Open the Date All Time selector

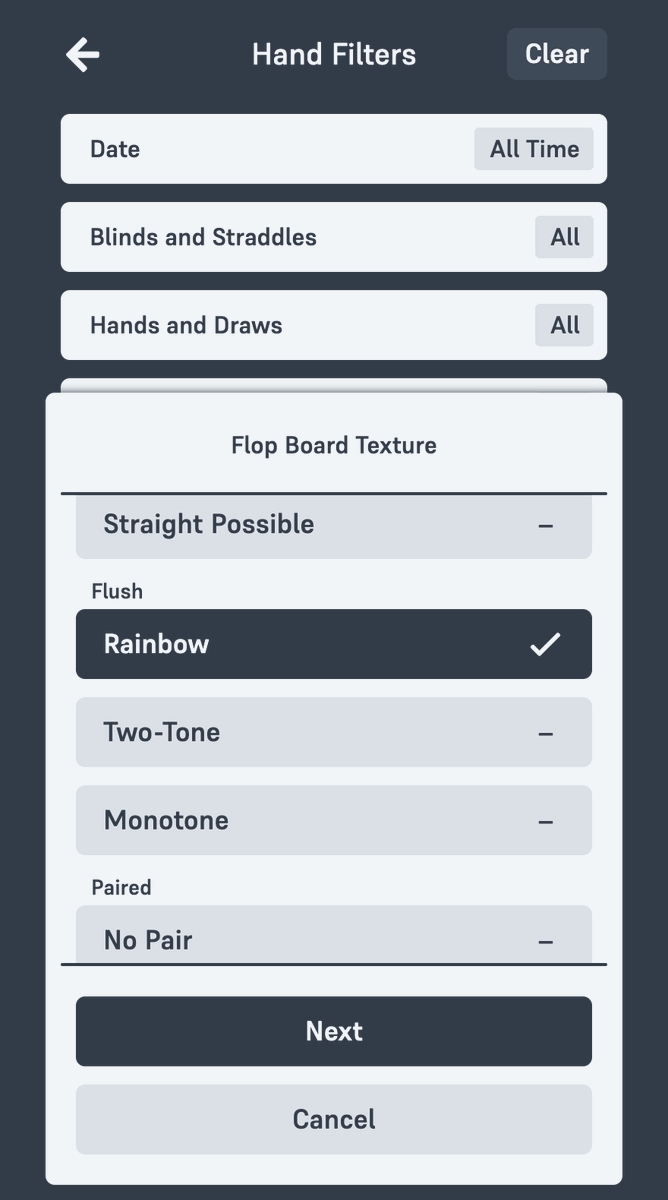point(534,149)
